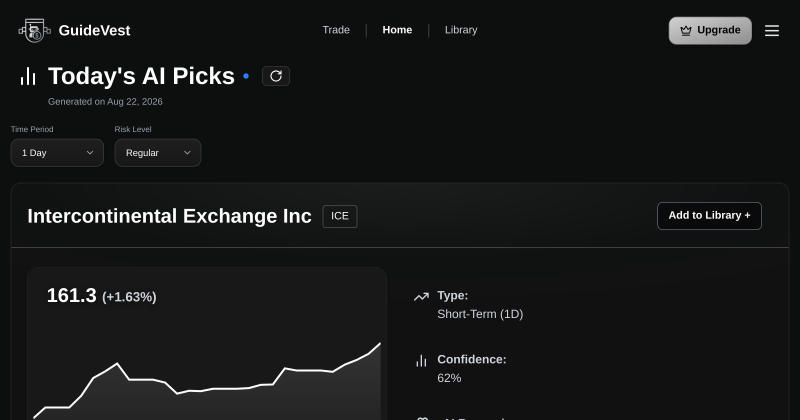Click the blue status dot after Today's AI Picks
The image size is (800, 420).
point(246,76)
